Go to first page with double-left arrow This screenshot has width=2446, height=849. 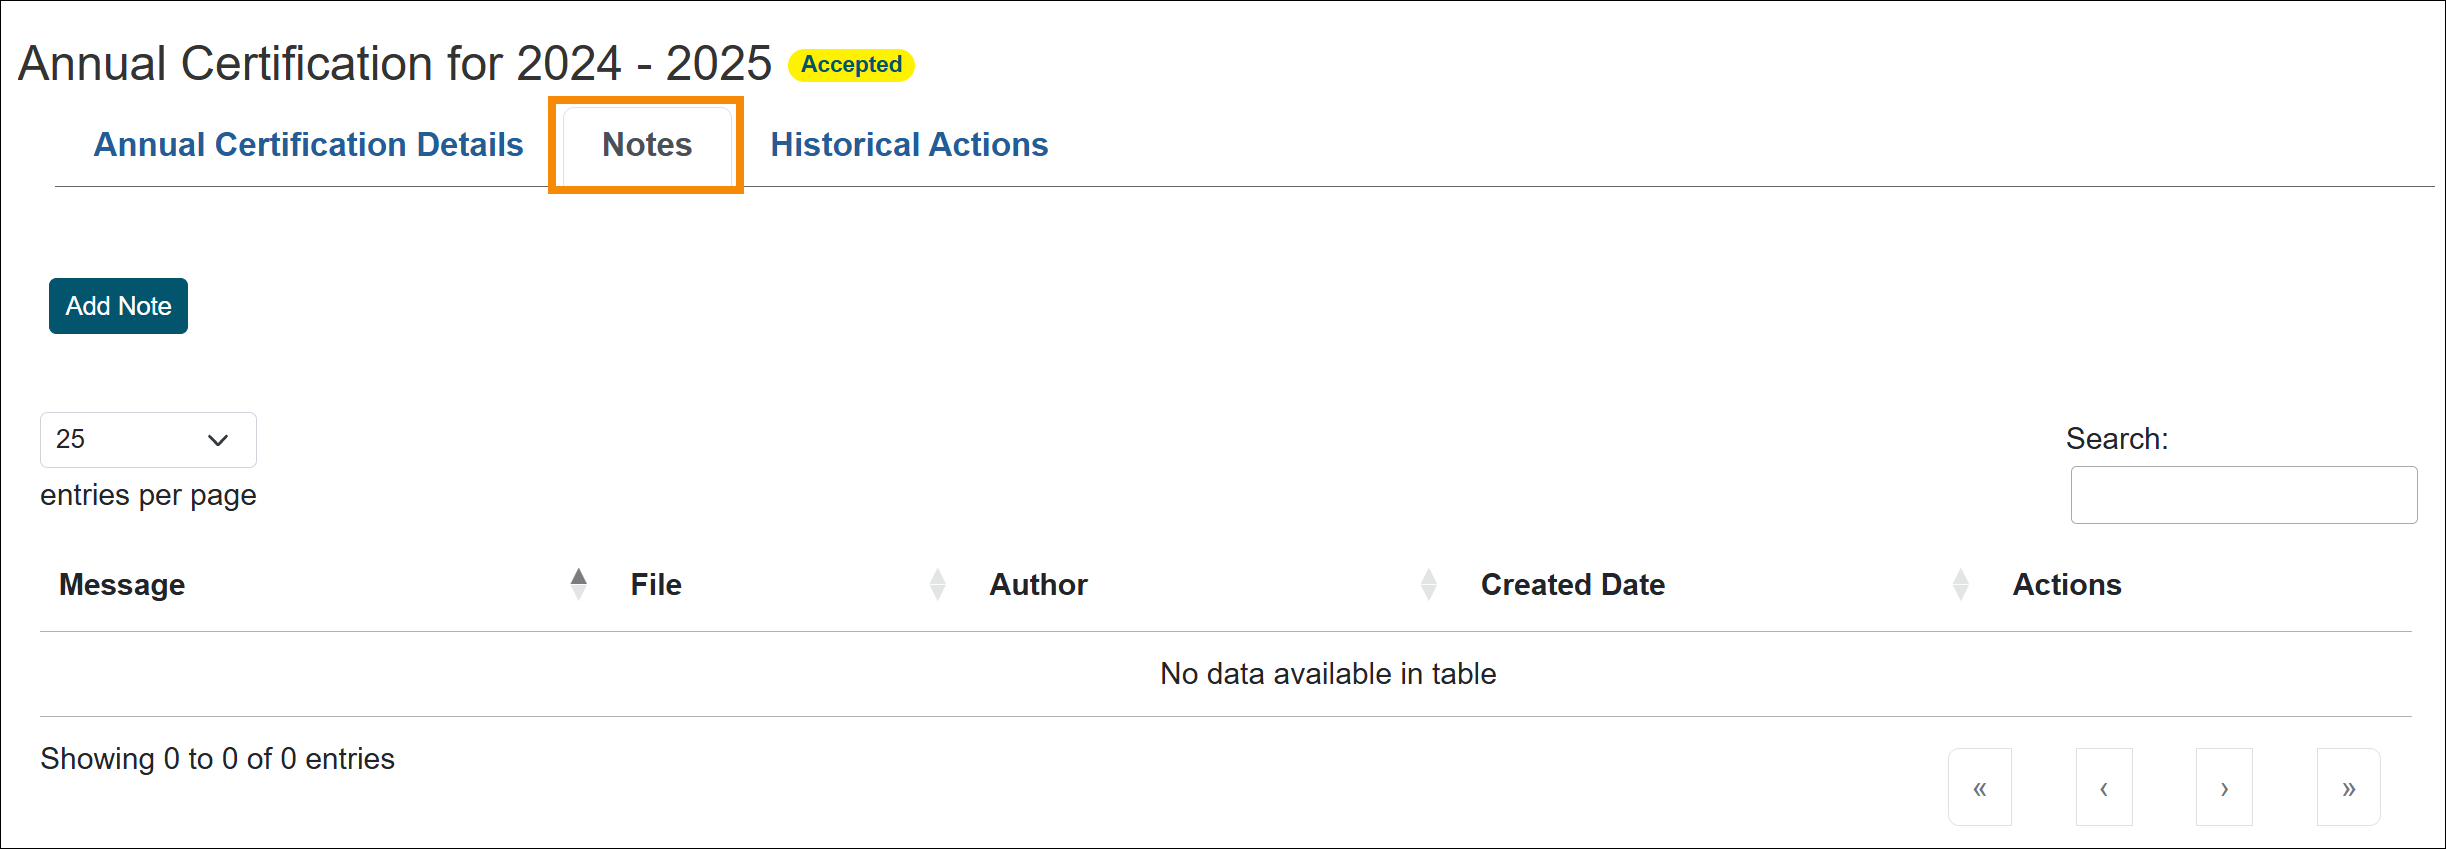tap(1979, 788)
